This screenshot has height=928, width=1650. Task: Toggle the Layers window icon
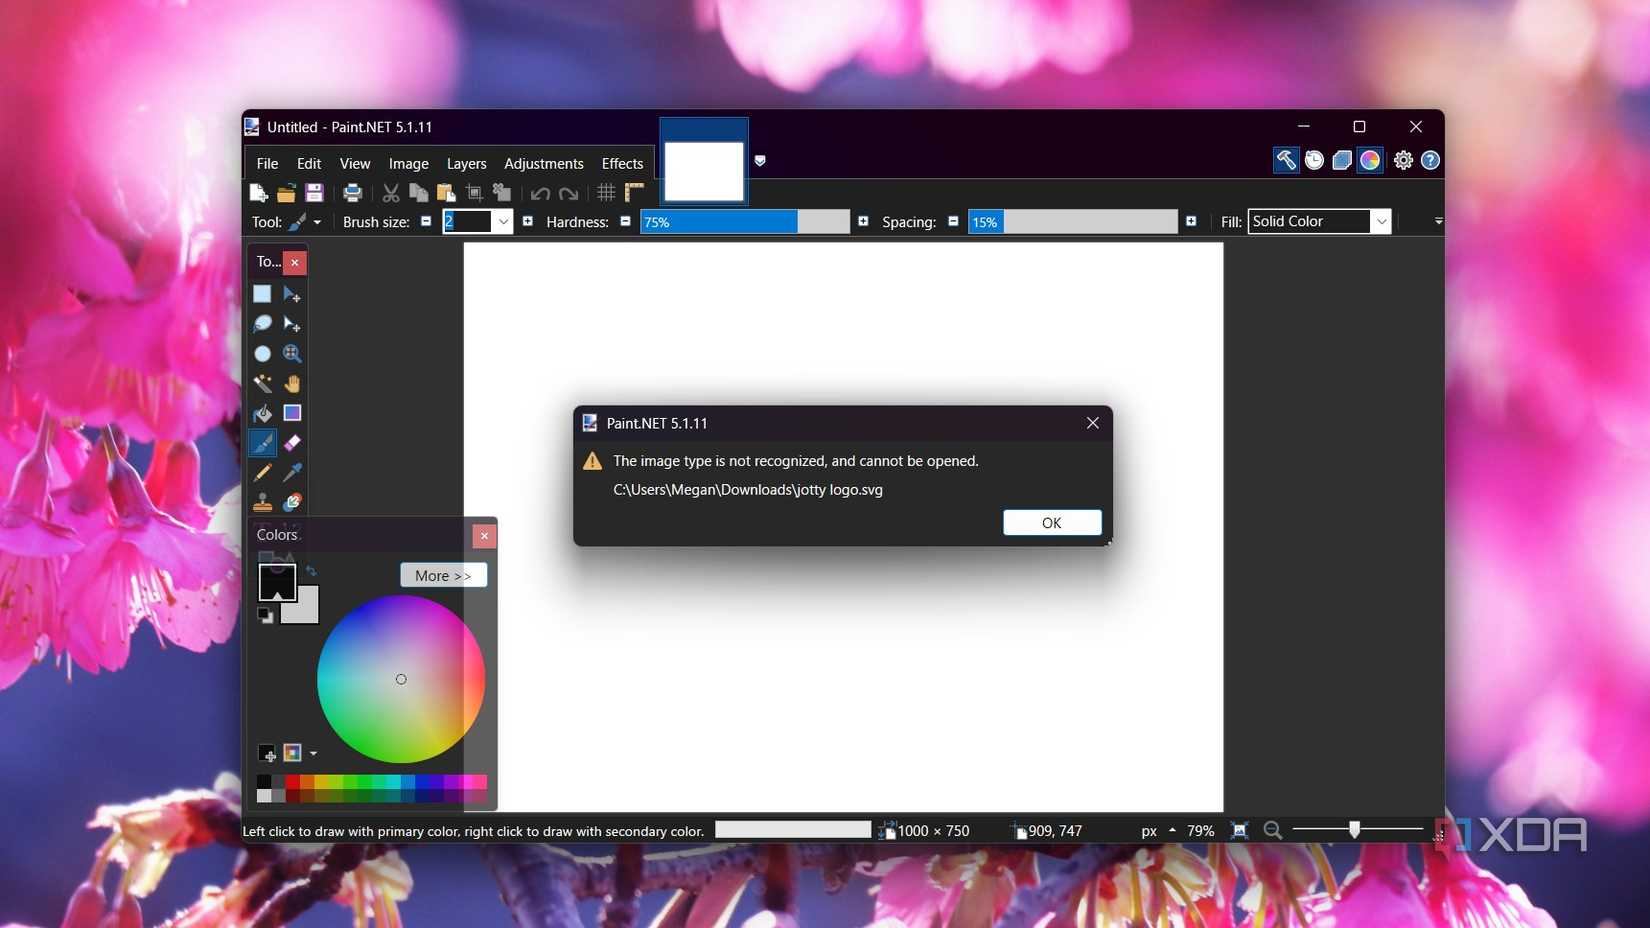pos(1342,160)
